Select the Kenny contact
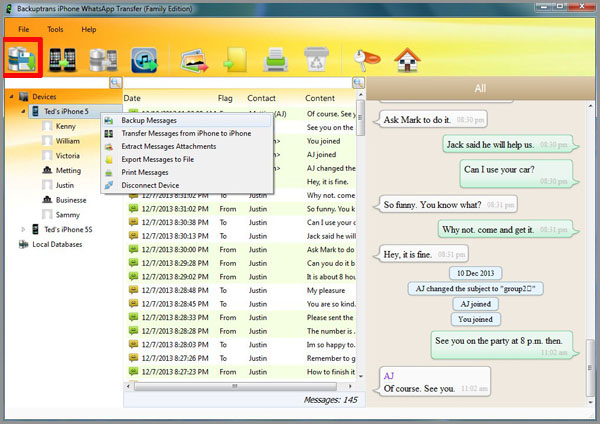The image size is (600, 424). tap(65, 126)
